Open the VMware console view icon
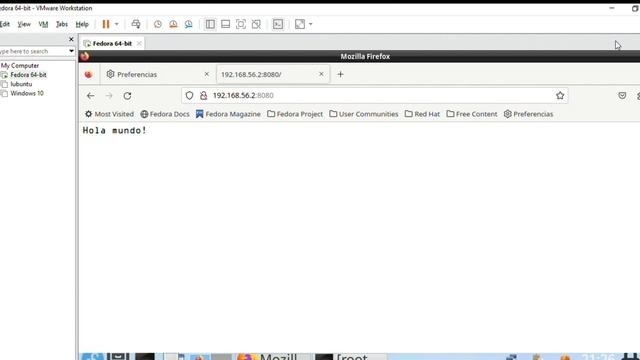 278,24
